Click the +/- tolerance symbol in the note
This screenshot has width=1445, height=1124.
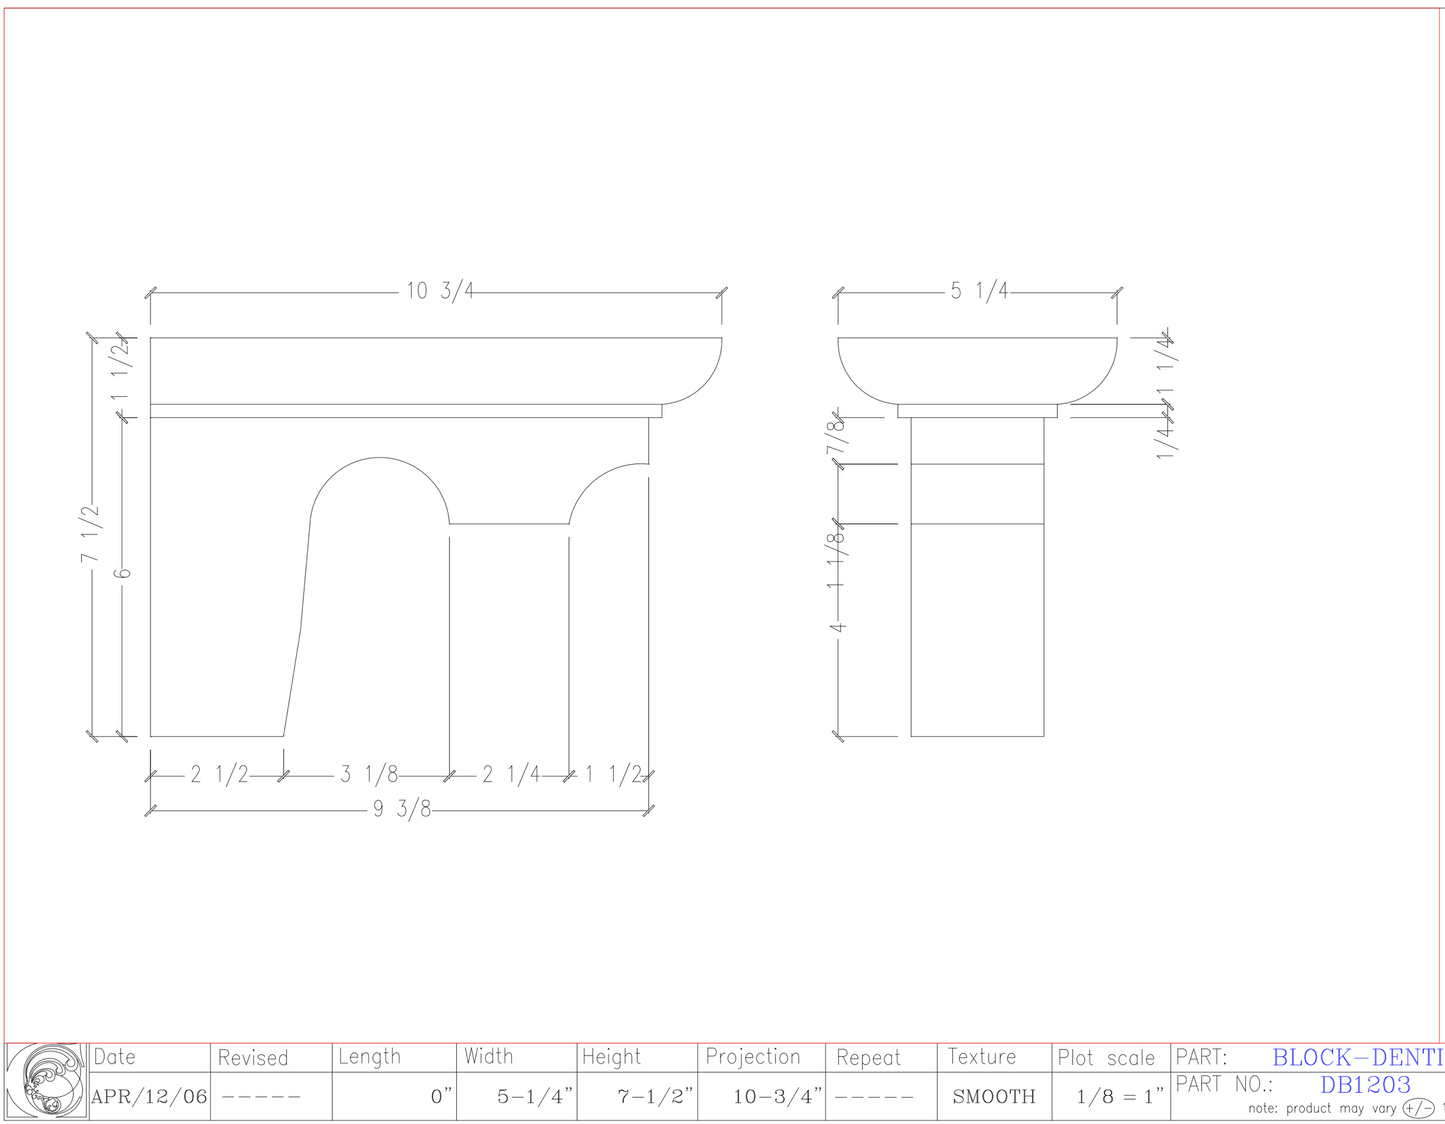tap(1418, 1108)
